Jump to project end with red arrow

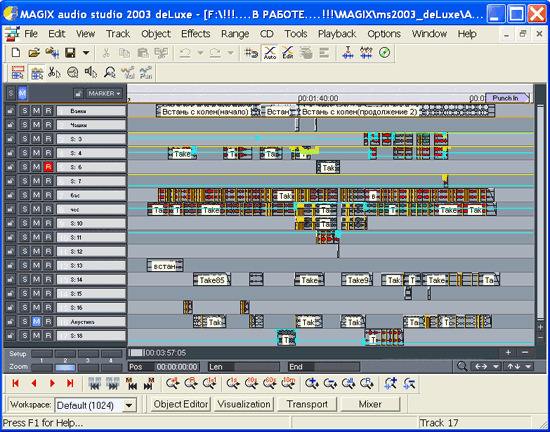tap(70, 383)
